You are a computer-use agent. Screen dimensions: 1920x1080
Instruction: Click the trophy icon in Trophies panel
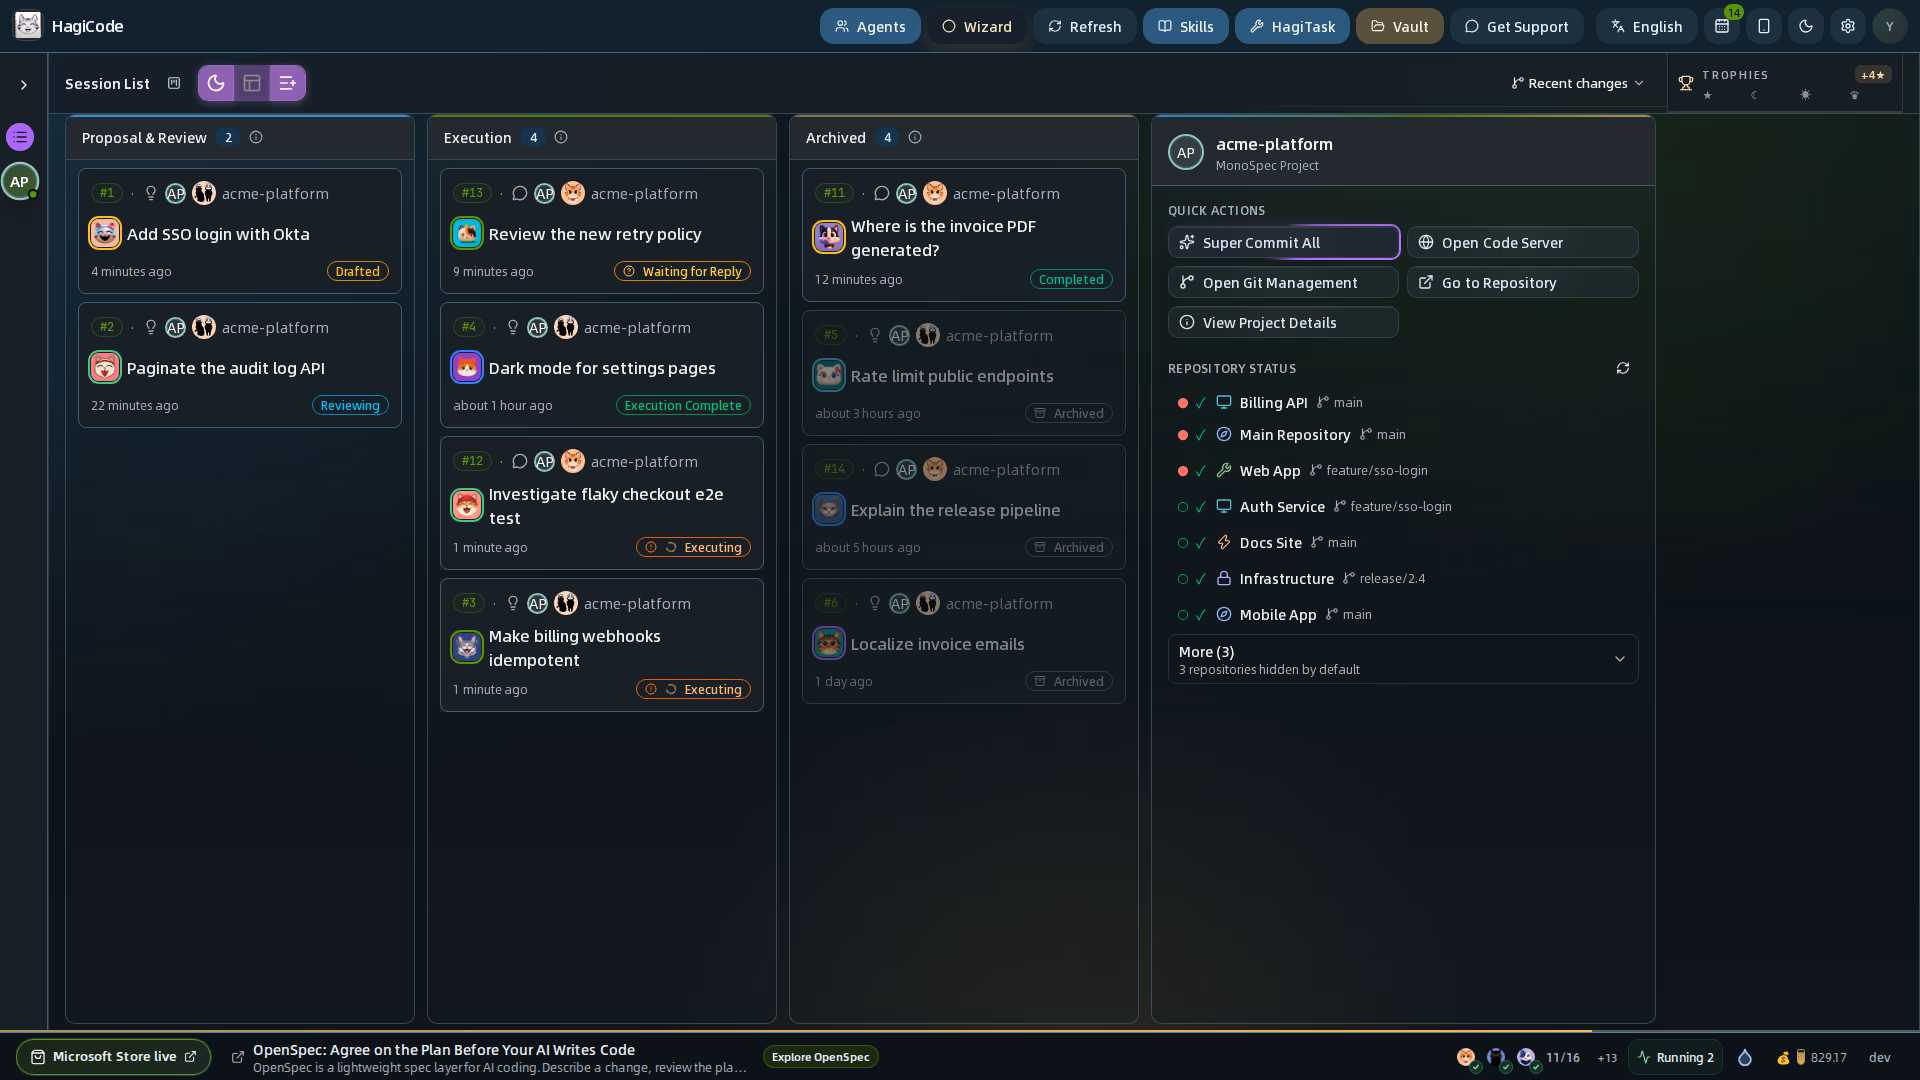pos(1686,83)
